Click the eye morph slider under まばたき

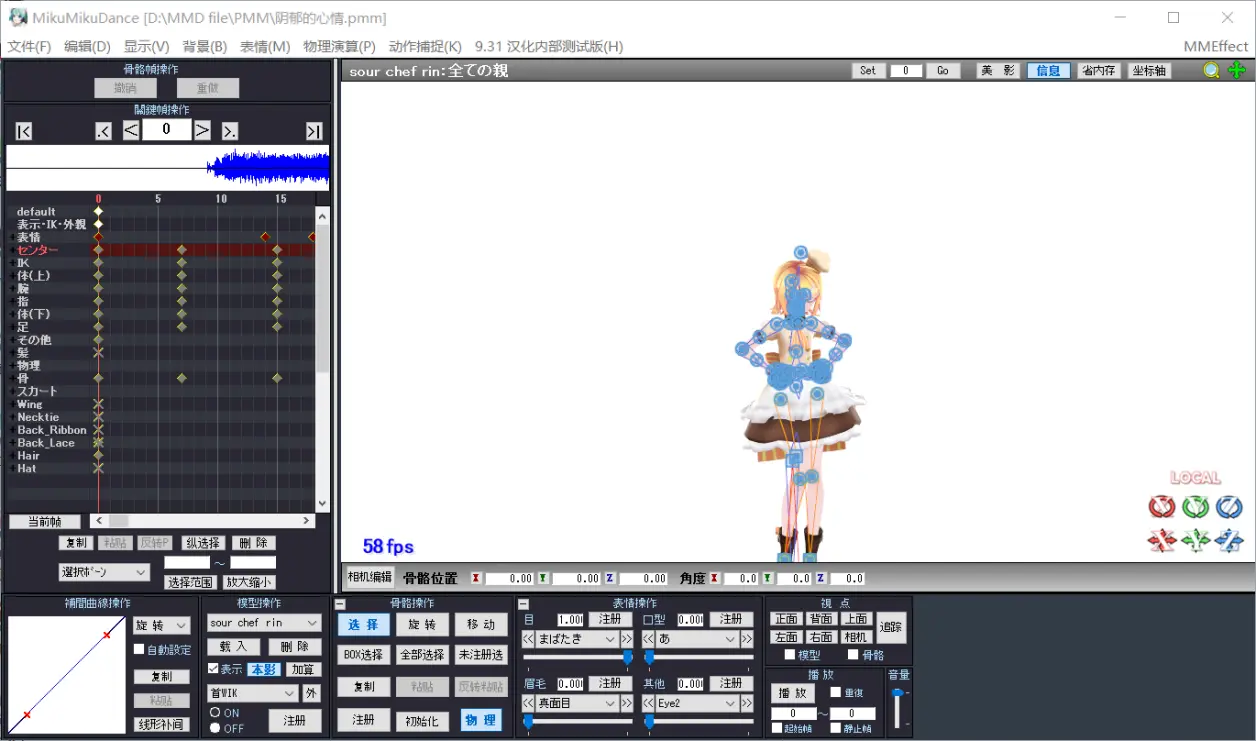point(576,657)
